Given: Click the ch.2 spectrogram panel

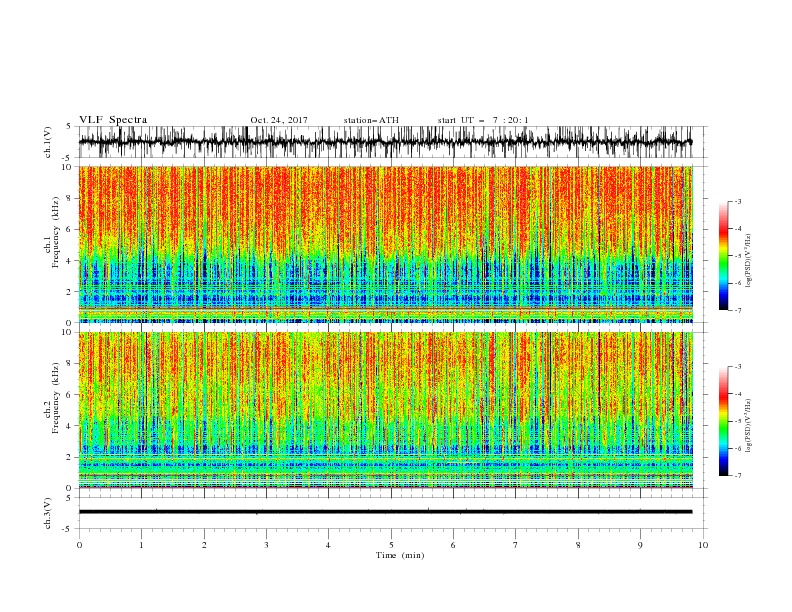Looking at the screenshot, I should 385,410.
